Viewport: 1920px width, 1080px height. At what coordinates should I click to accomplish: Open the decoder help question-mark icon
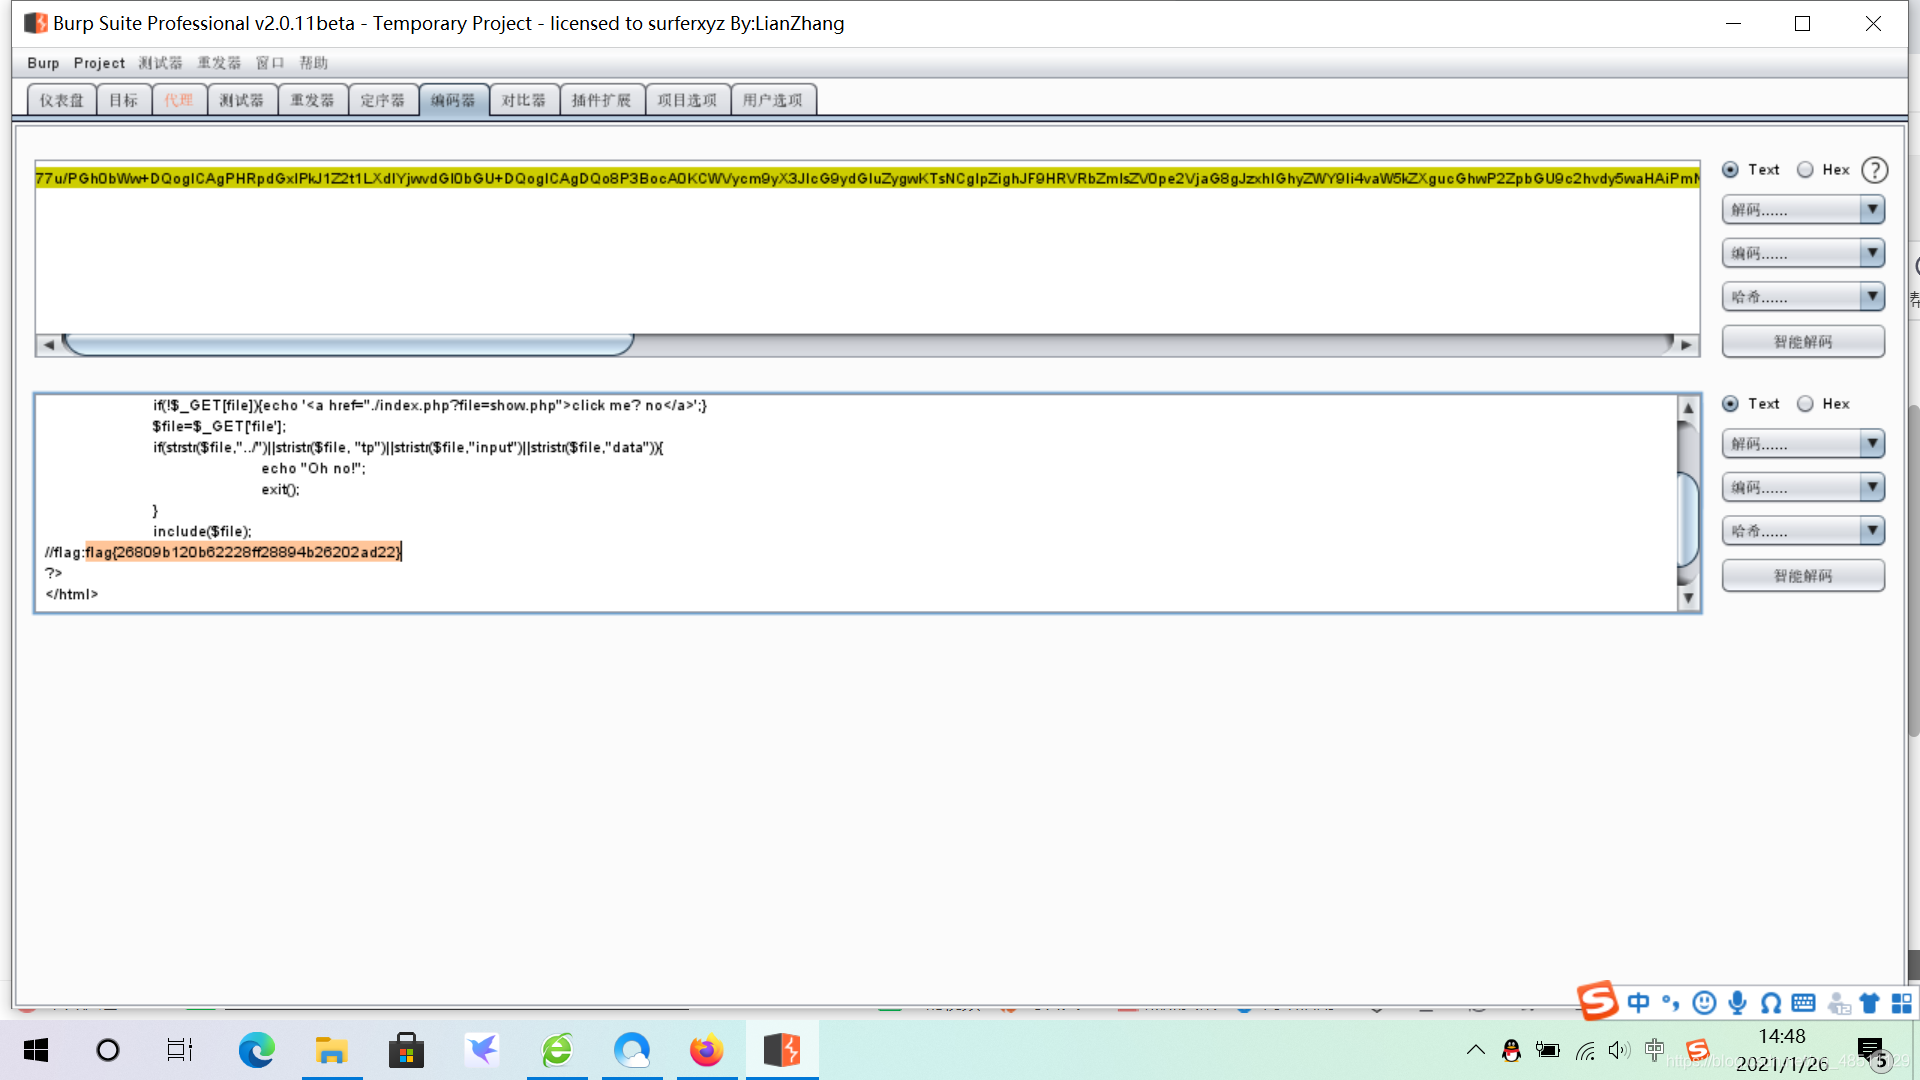click(x=1875, y=170)
